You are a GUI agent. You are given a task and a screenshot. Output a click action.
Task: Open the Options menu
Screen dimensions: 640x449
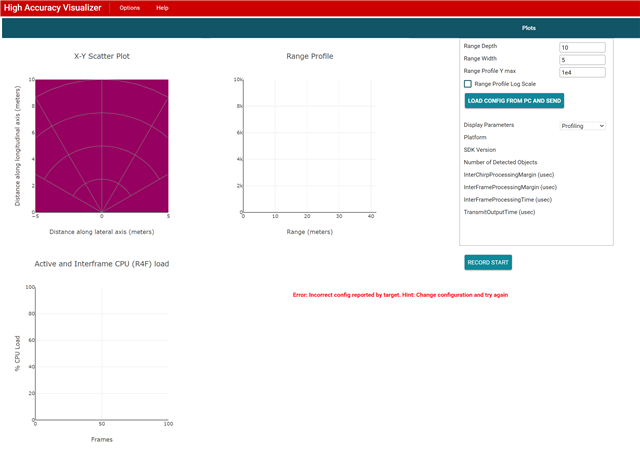point(129,8)
